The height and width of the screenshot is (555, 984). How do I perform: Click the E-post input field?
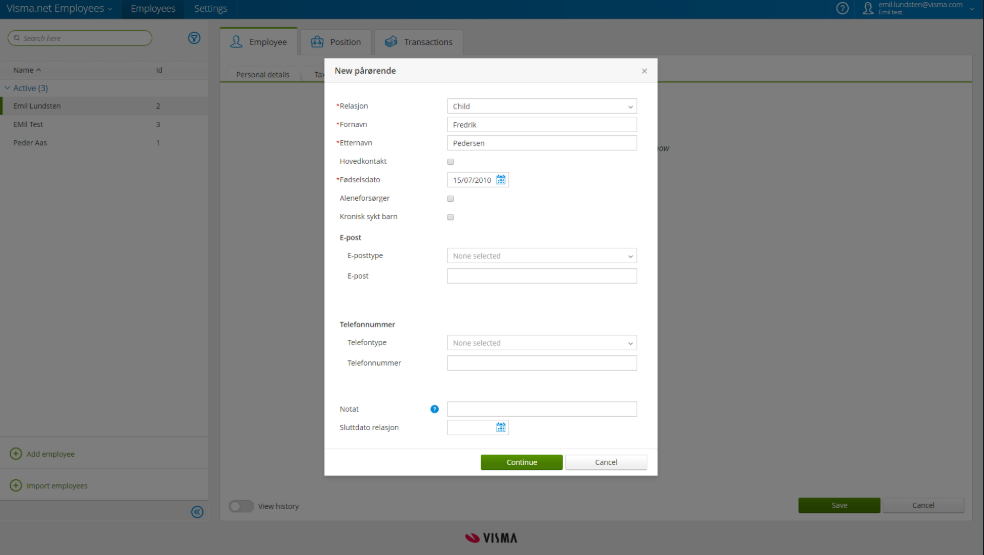coord(542,276)
